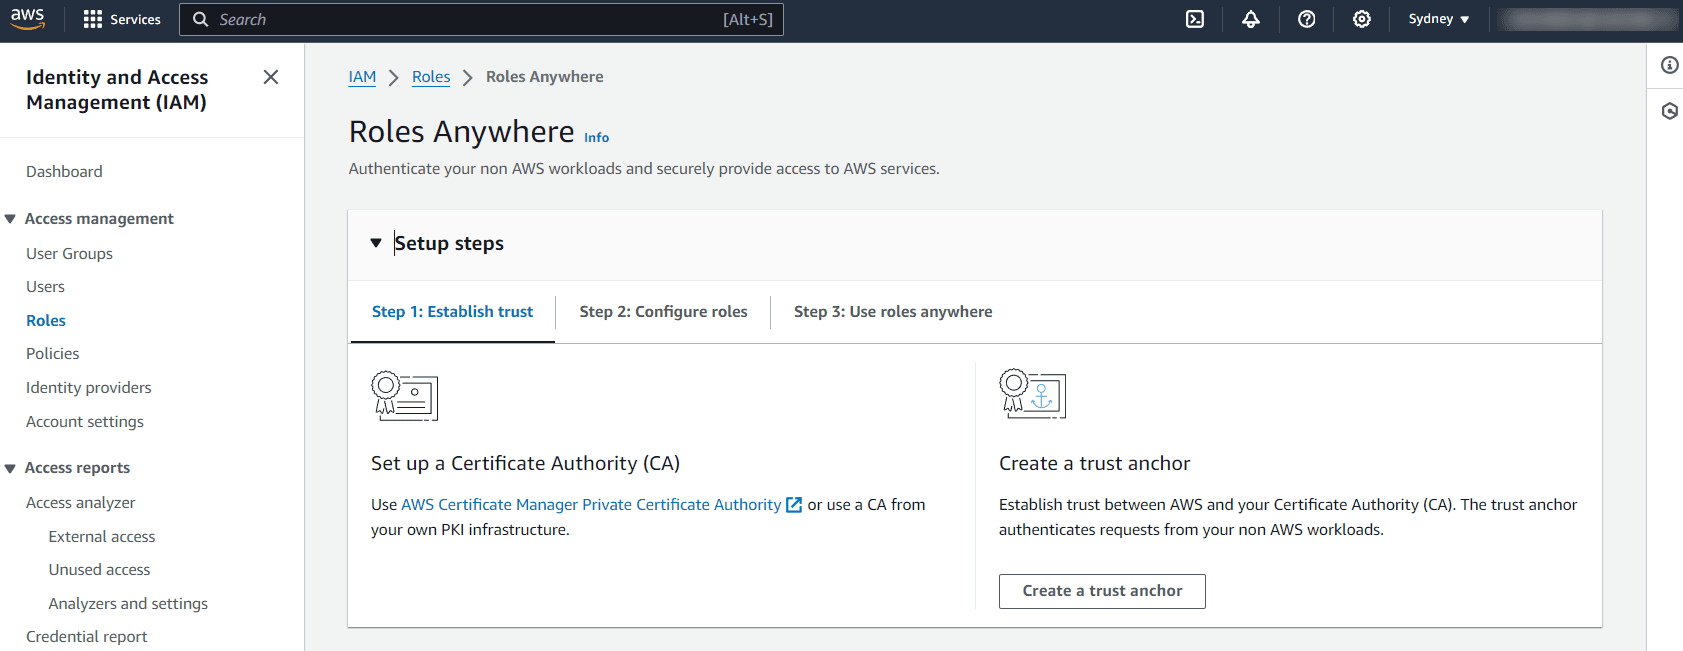Switch to Step 2: Configure roles tab

pos(663,312)
